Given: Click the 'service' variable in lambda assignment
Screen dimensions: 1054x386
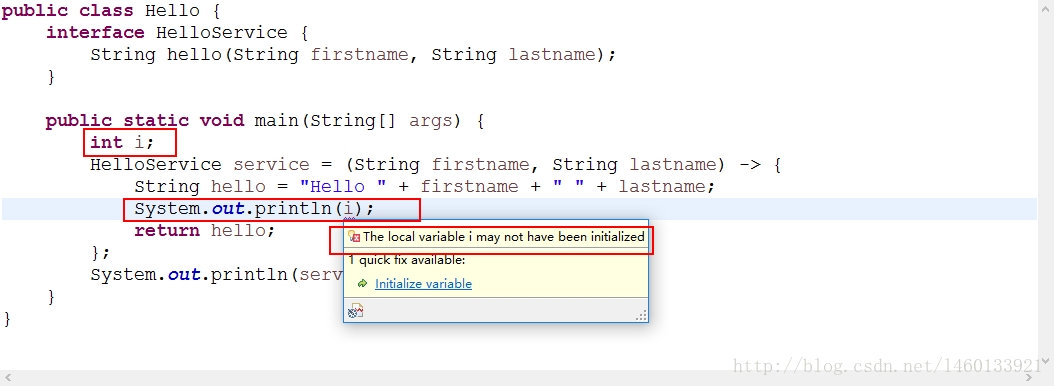Looking at the screenshot, I should pyautogui.click(x=271, y=165).
